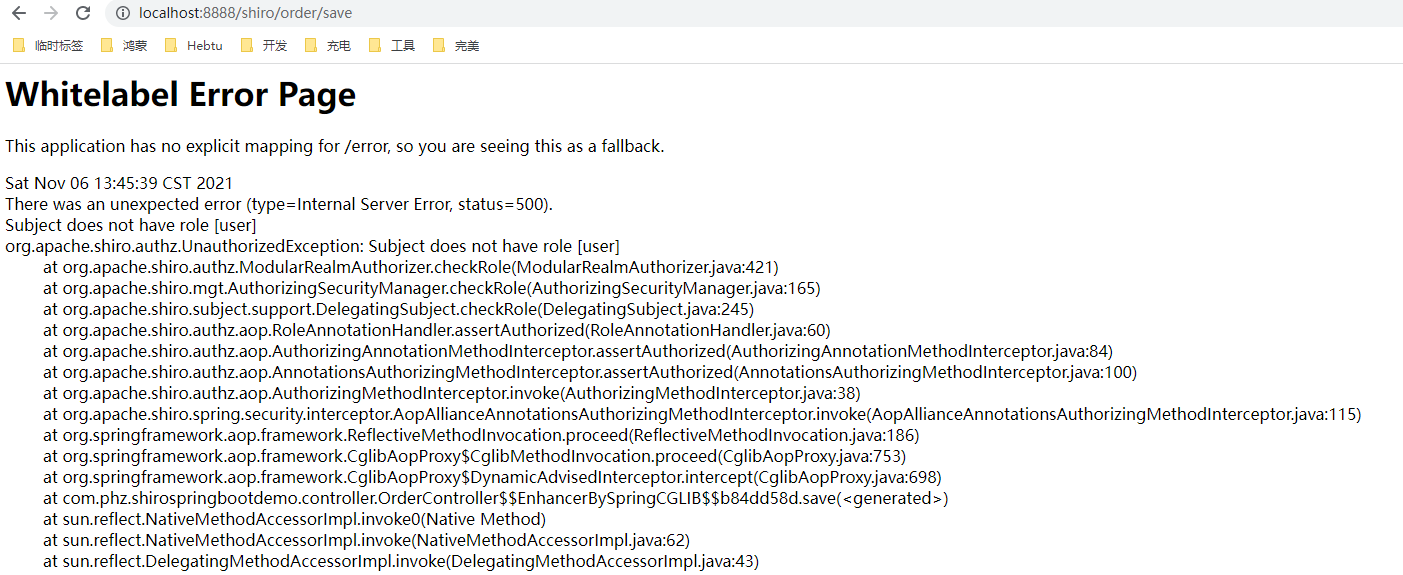
Task: Click the DynamicAdvisedInterceptor.intercept trace line
Action: click(492, 477)
